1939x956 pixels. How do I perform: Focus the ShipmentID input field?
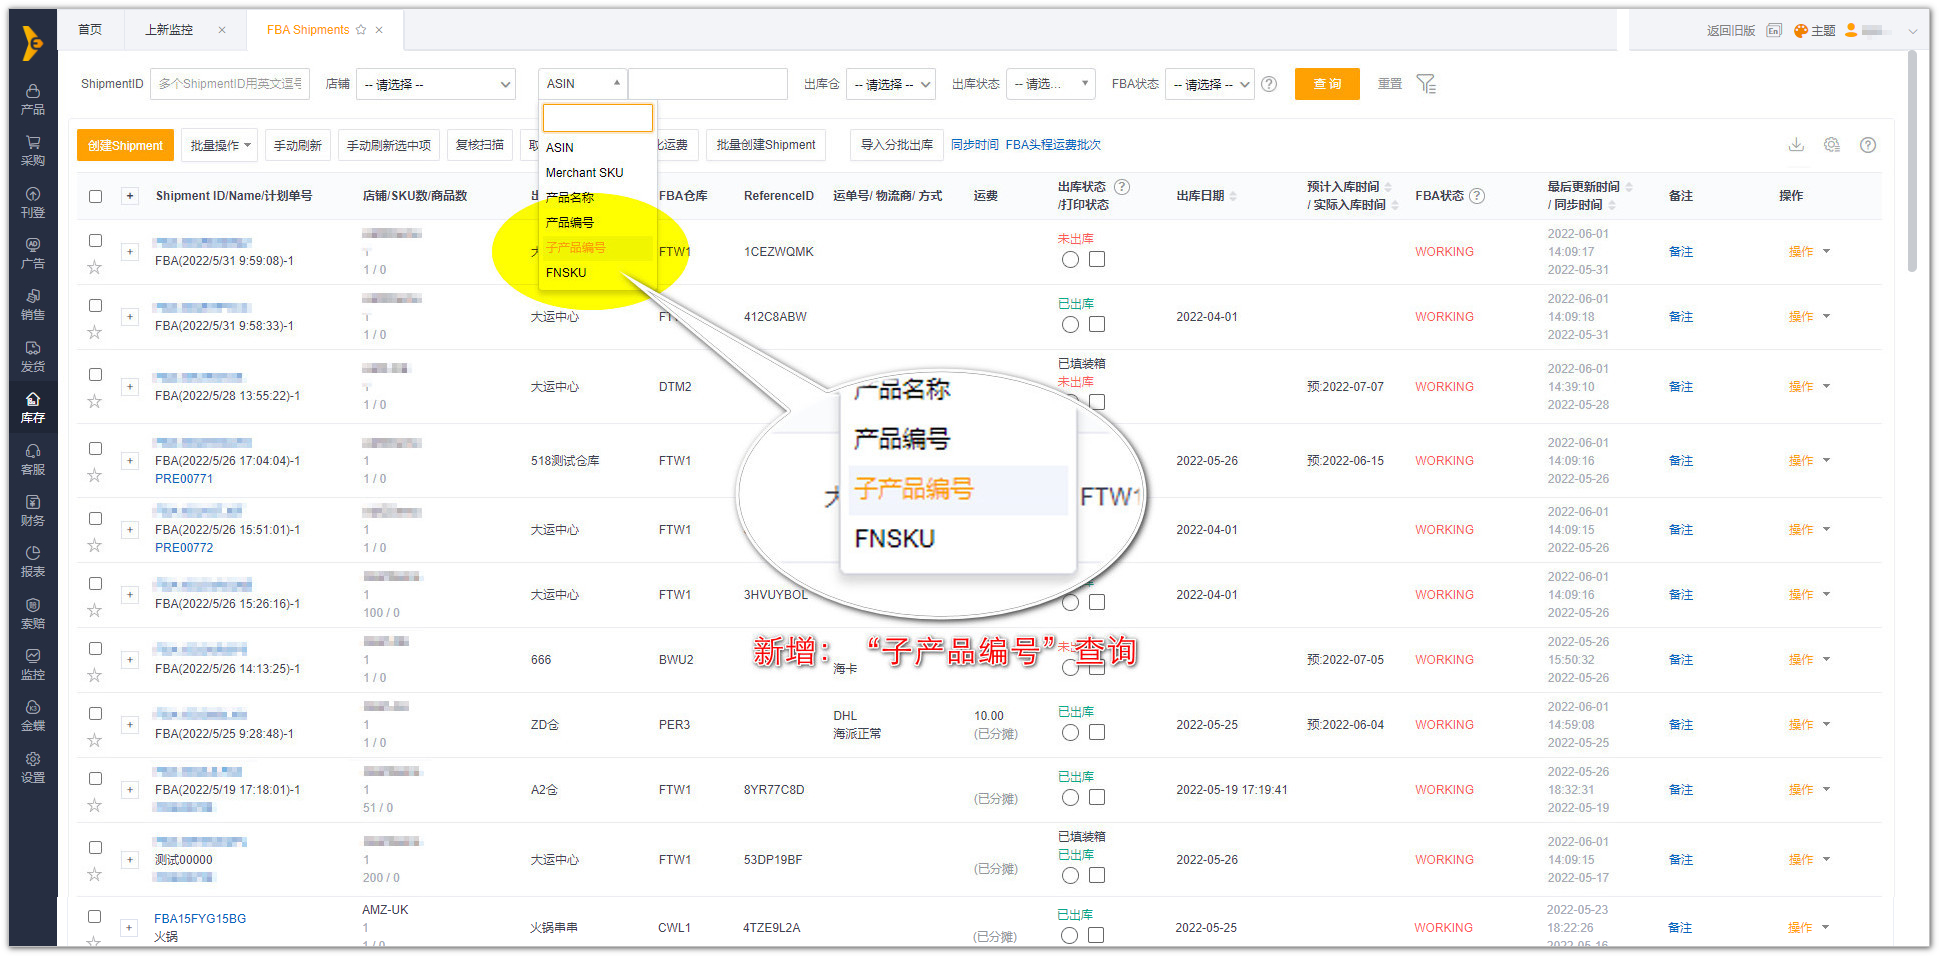230,84
